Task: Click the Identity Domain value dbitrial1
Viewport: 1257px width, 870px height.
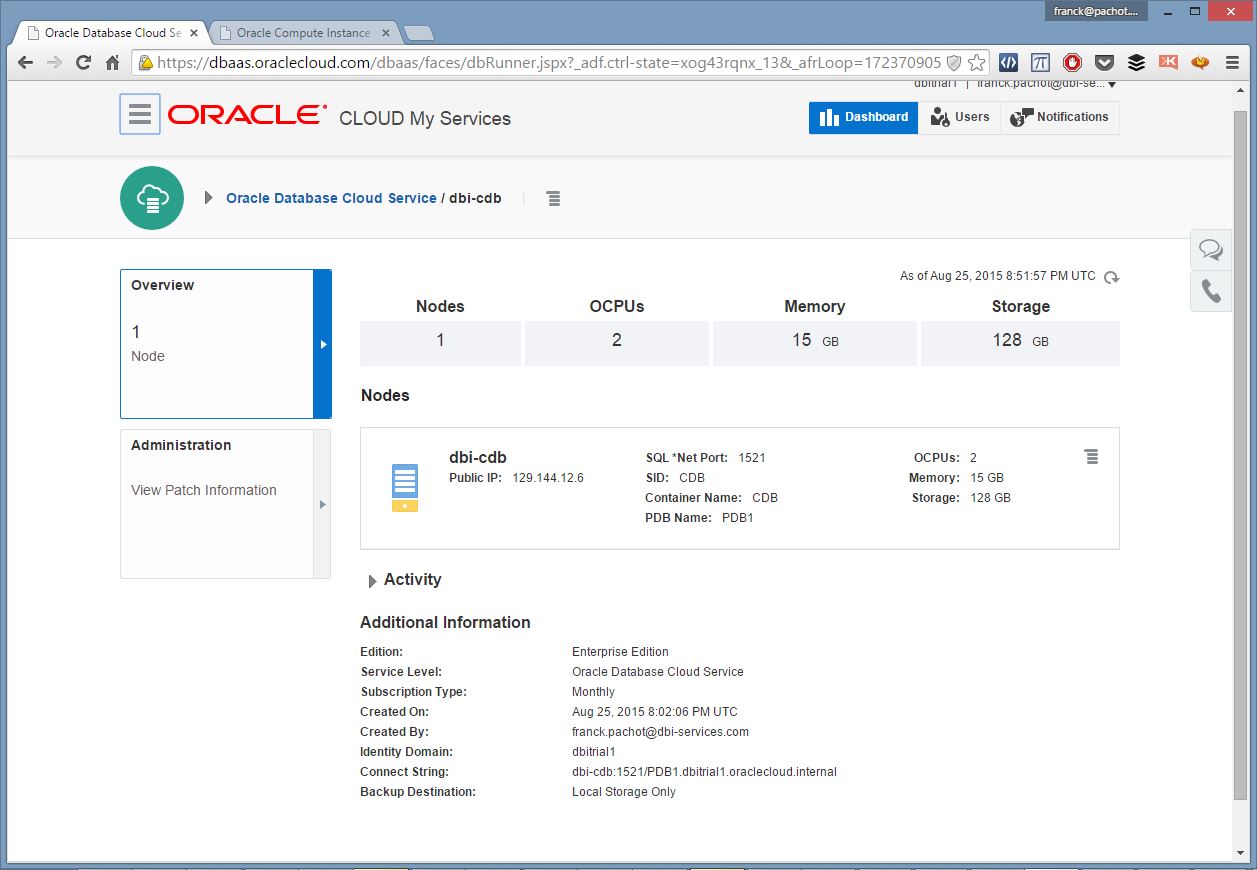Action: click(593, 752)
